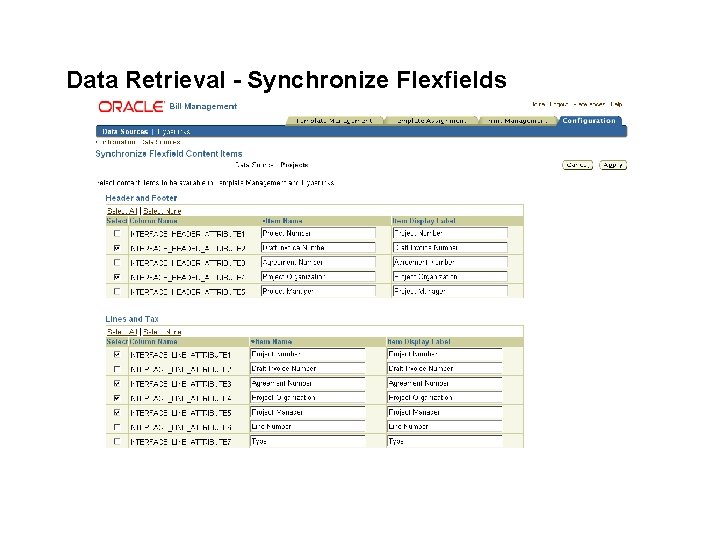Edit Item Name field for INTERFACE_HEADER_ATTRIBUTE3
The image size is (720, 540).
click(318, 262)
